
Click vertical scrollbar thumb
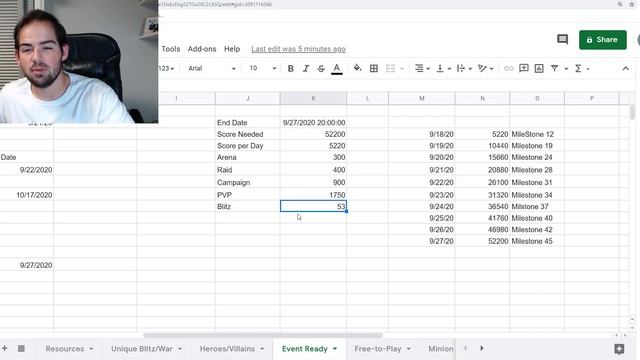click(632, 113)
